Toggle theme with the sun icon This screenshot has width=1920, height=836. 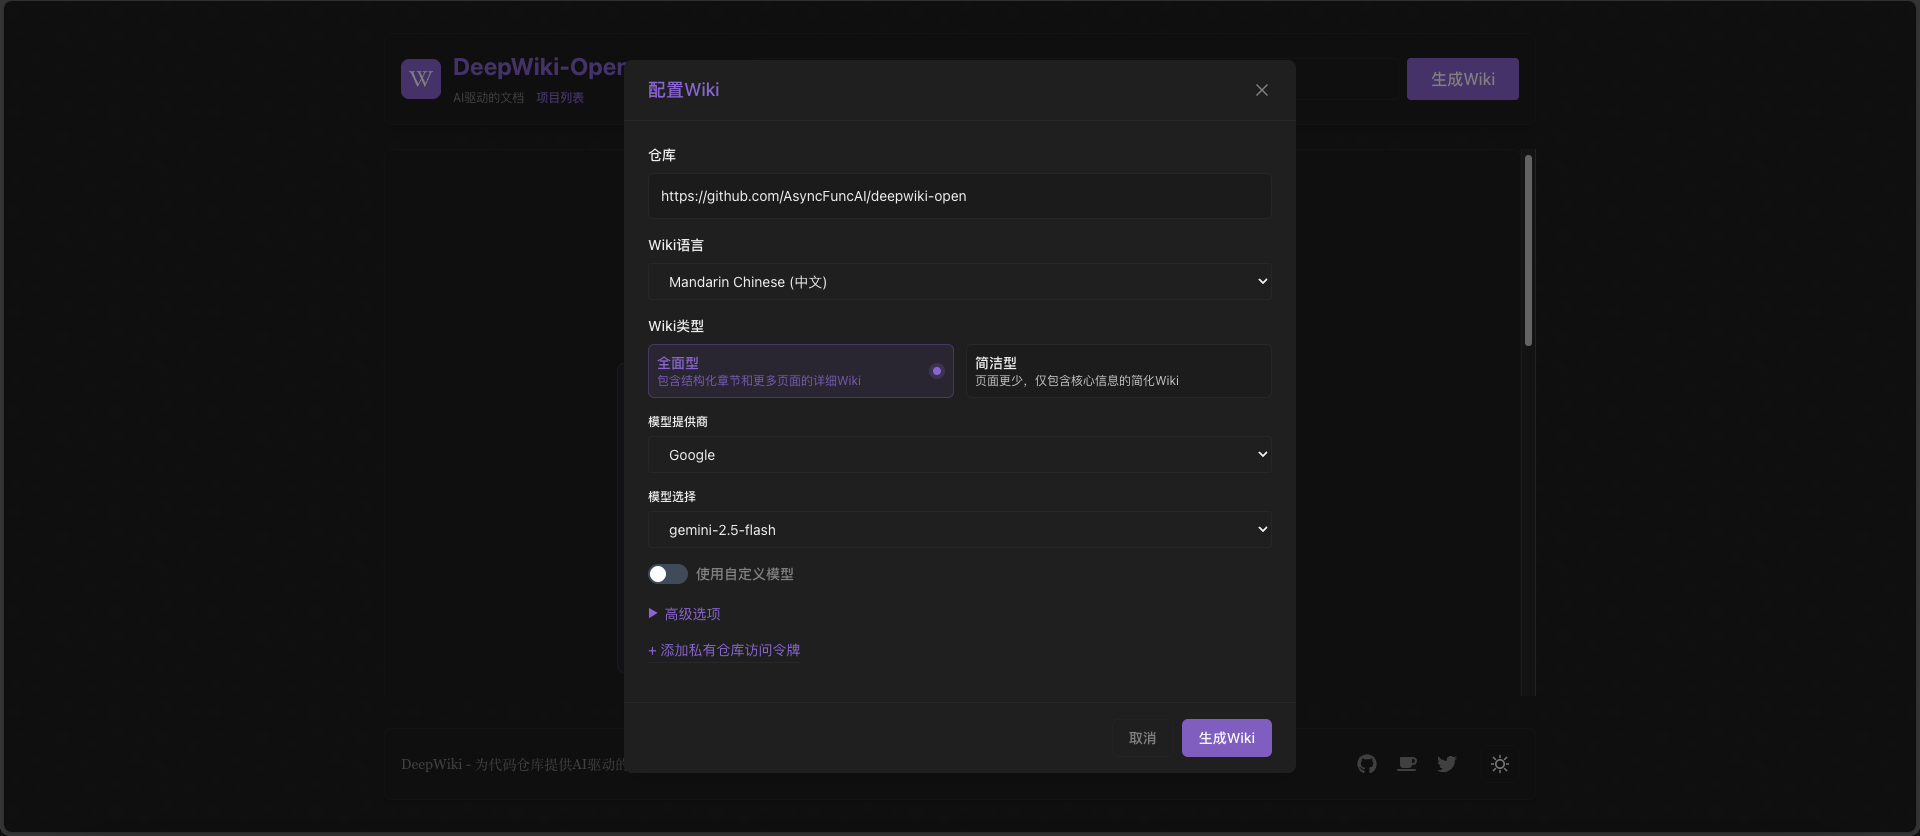coord(1500,764)
